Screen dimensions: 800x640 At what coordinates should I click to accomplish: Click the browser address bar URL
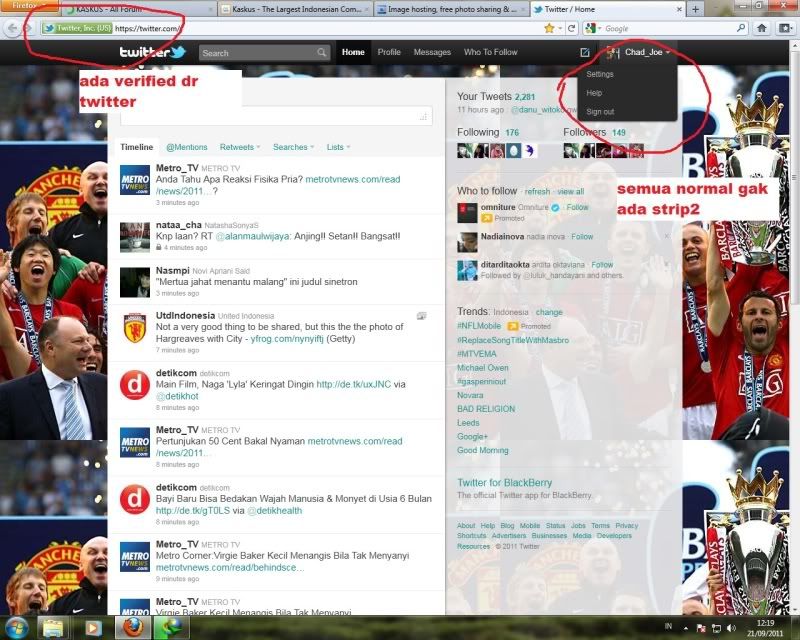coord(146,29)
